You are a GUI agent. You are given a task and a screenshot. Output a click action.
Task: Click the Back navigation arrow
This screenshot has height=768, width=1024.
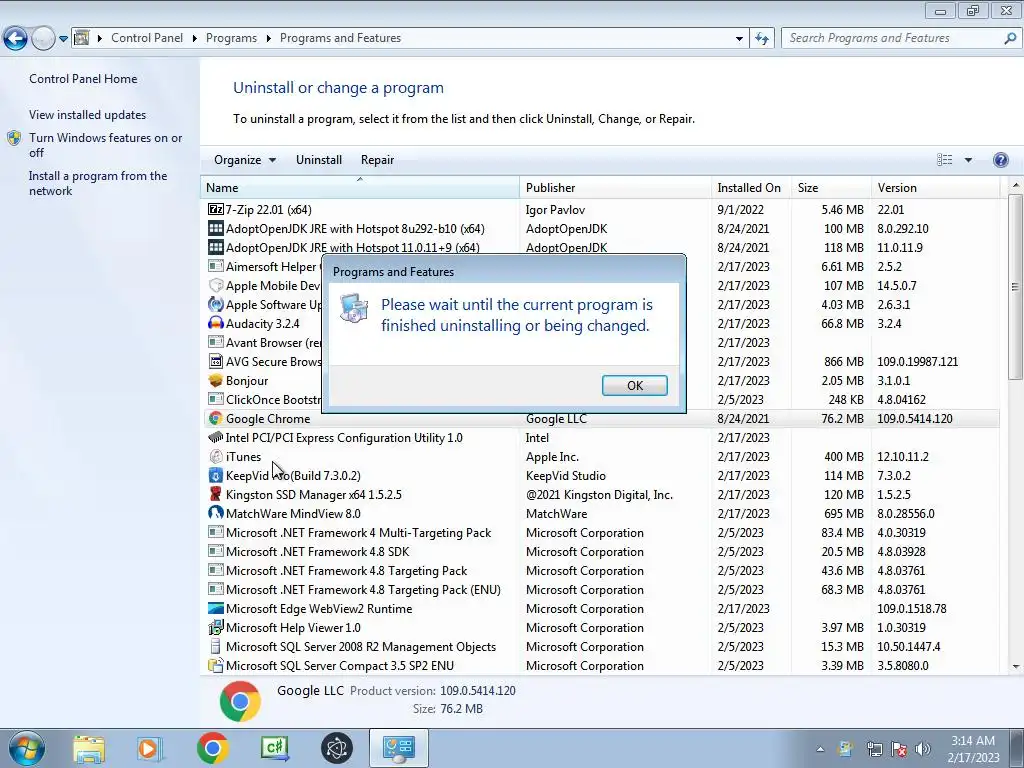tap(16, 39)
